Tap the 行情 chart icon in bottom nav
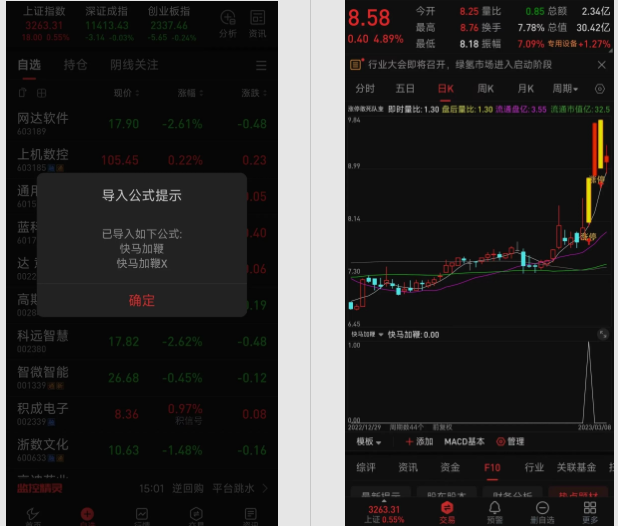Image resolution: width=618 pixels, height=526 pixels. point(141,515)
